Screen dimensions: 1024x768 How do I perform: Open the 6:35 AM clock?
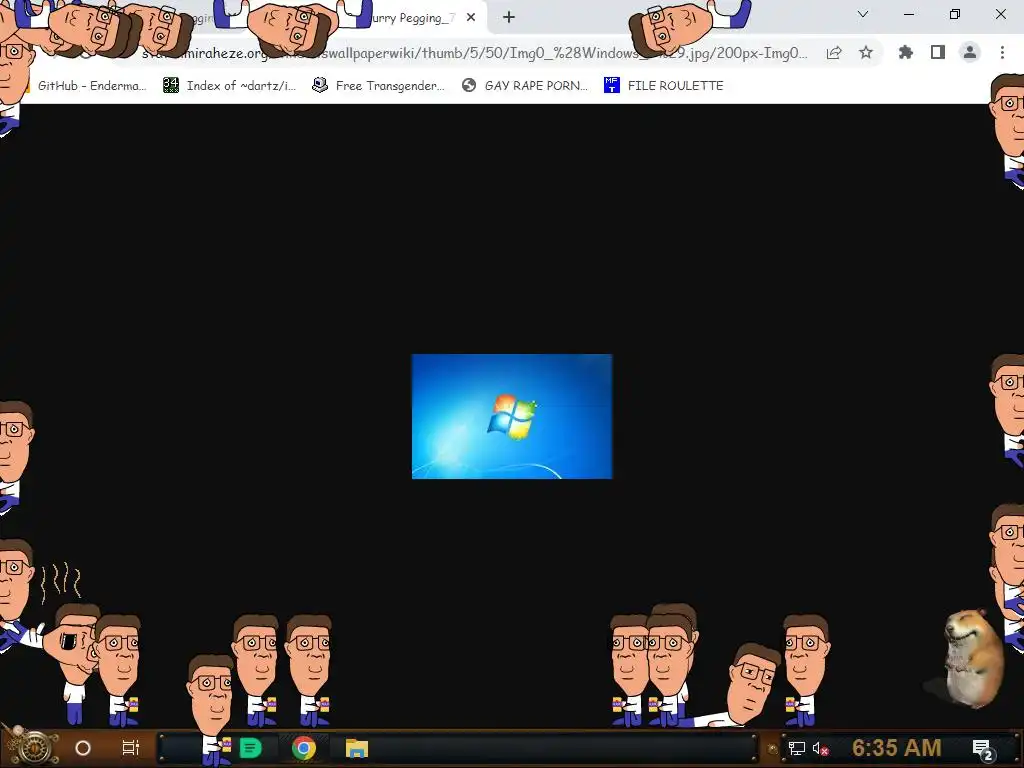(897, 747)
